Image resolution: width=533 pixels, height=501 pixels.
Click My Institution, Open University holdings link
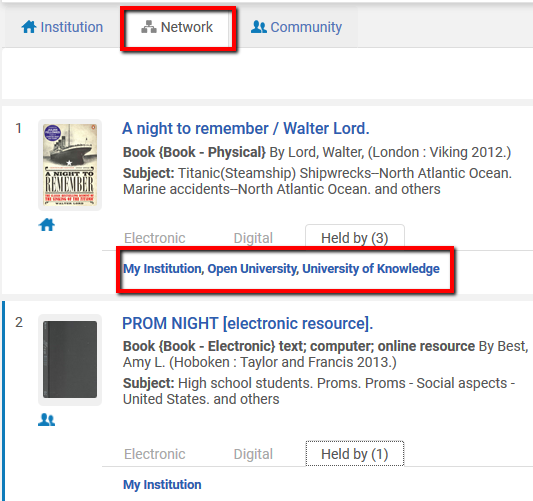tap(281, 269)
